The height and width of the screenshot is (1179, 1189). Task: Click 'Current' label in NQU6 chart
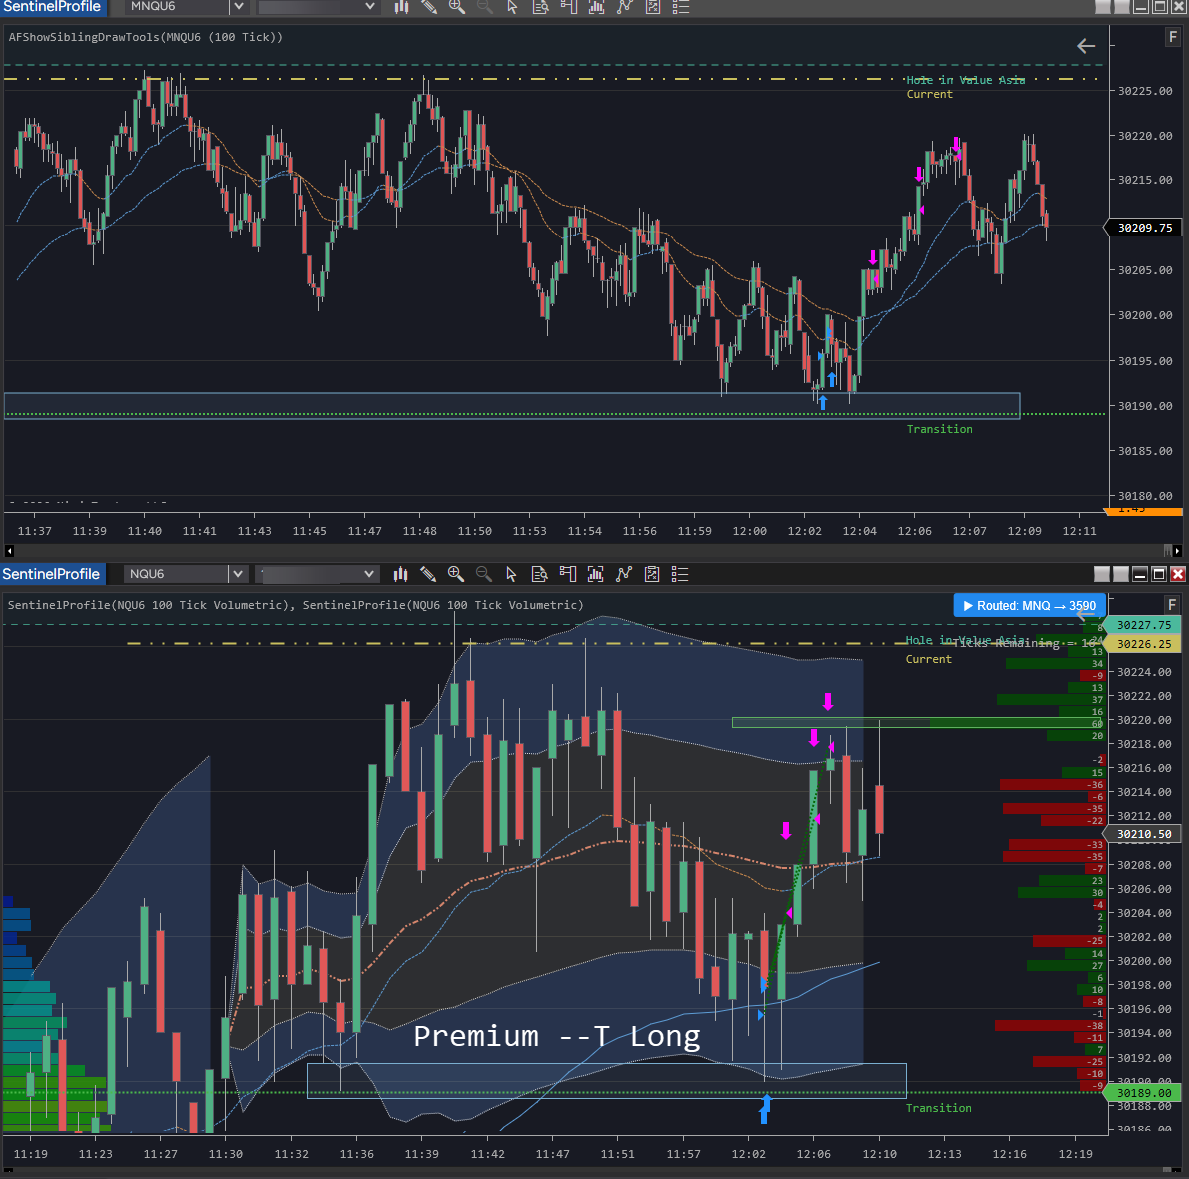[x=929, y=659]
